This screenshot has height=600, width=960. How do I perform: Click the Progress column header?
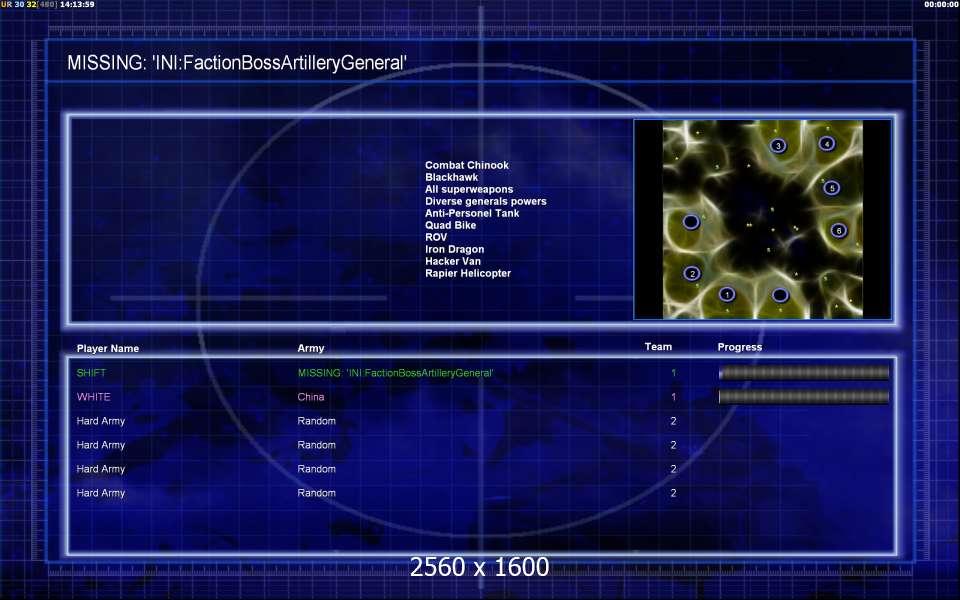click(739, 347)
